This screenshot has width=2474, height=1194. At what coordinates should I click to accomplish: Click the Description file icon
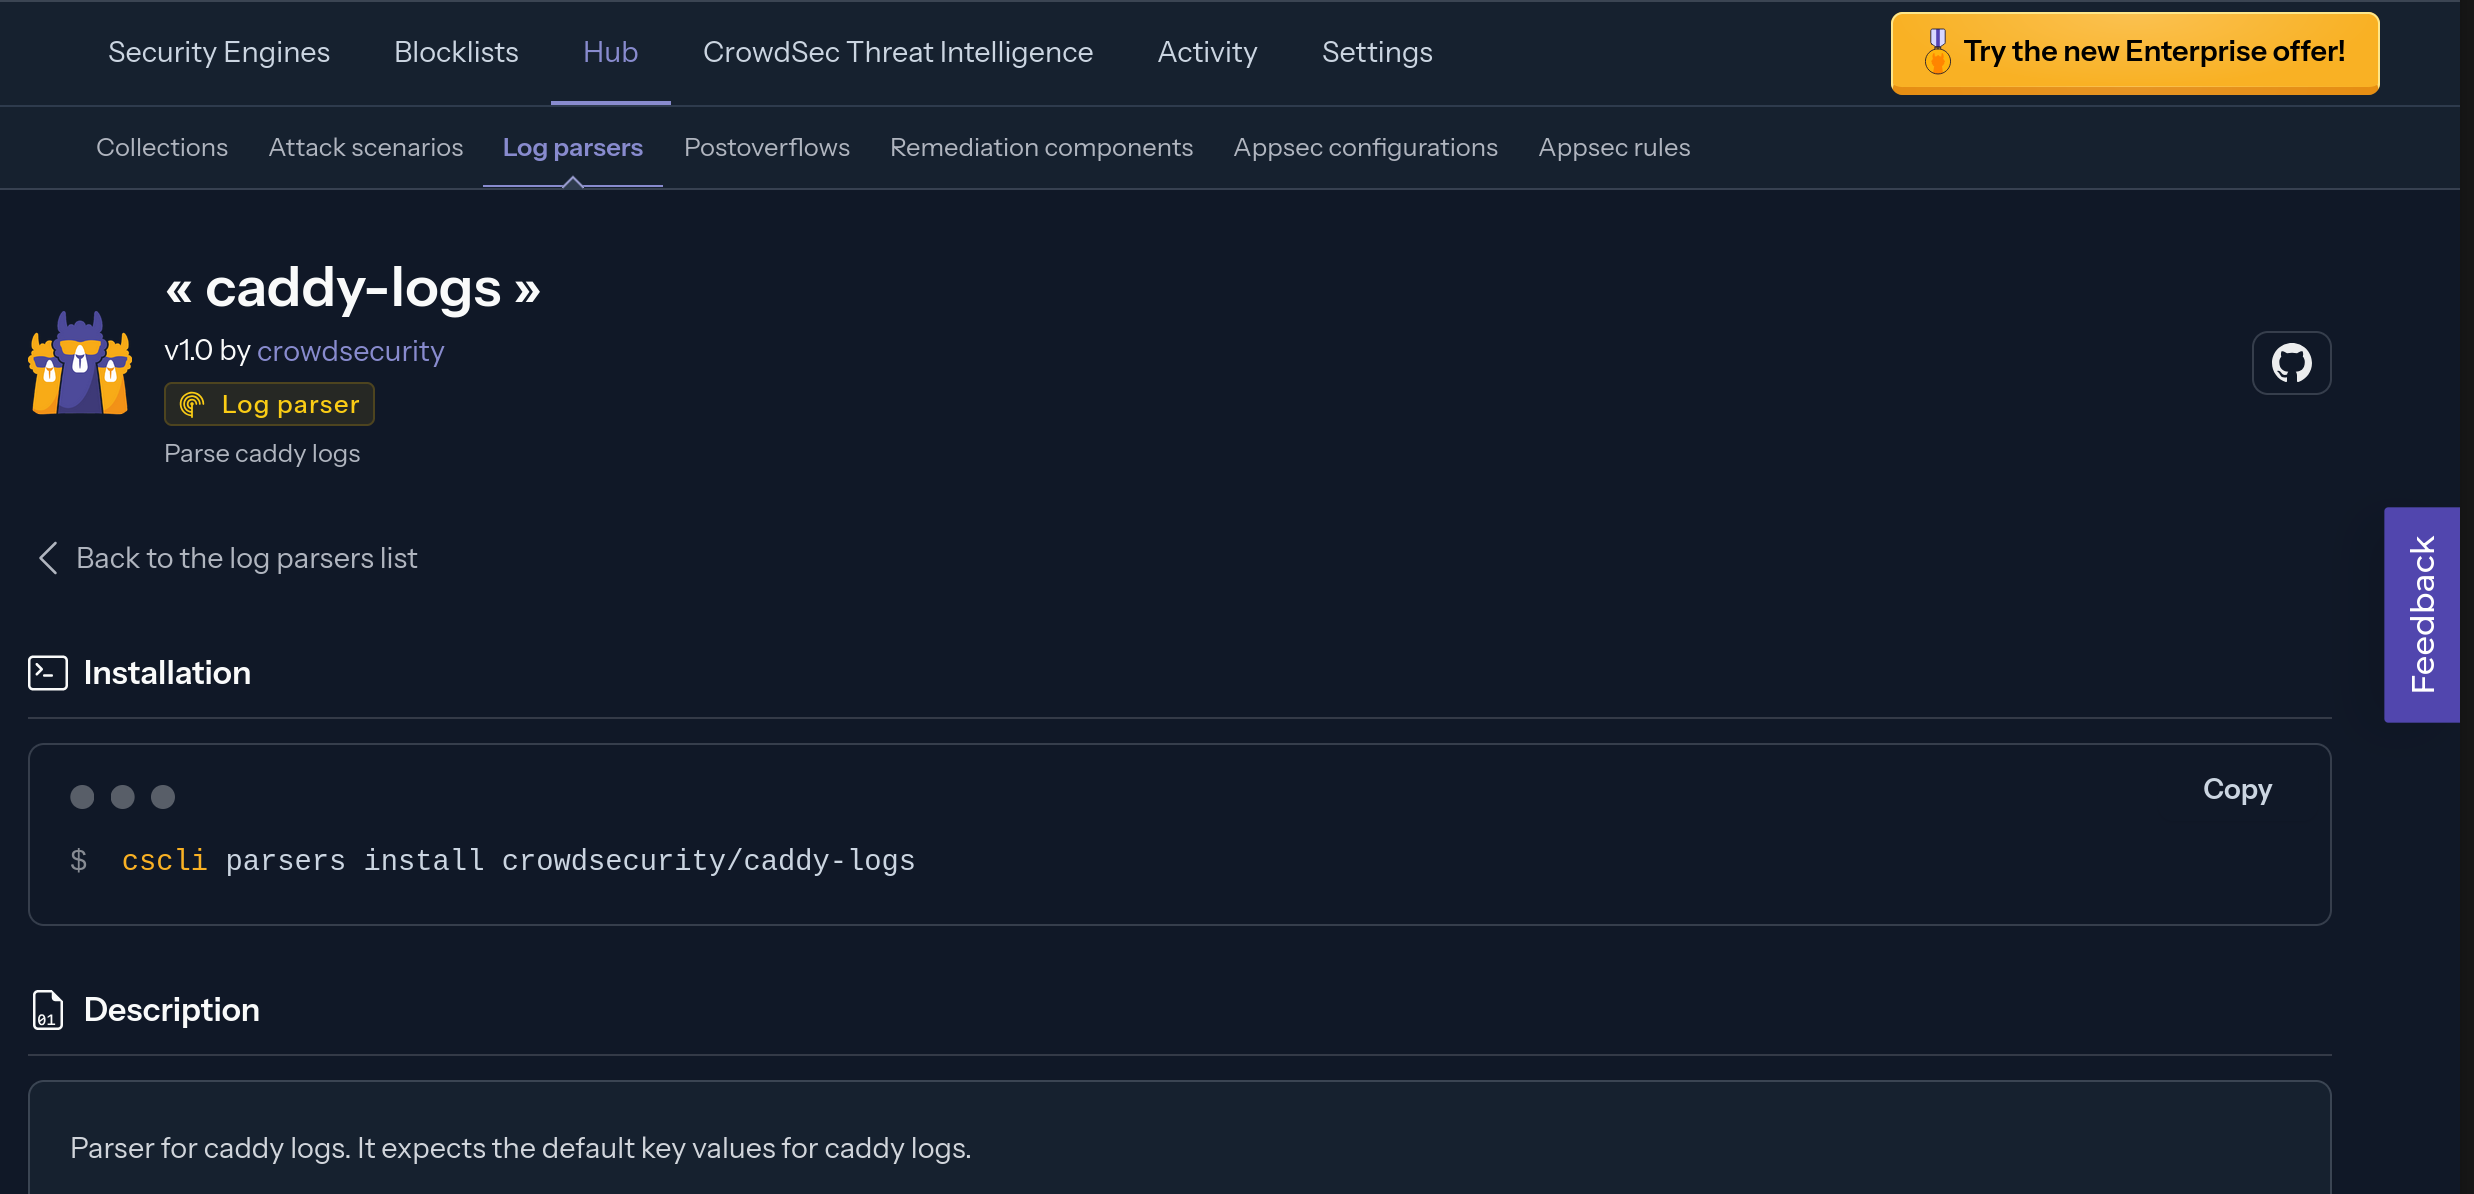point(48,1010)
